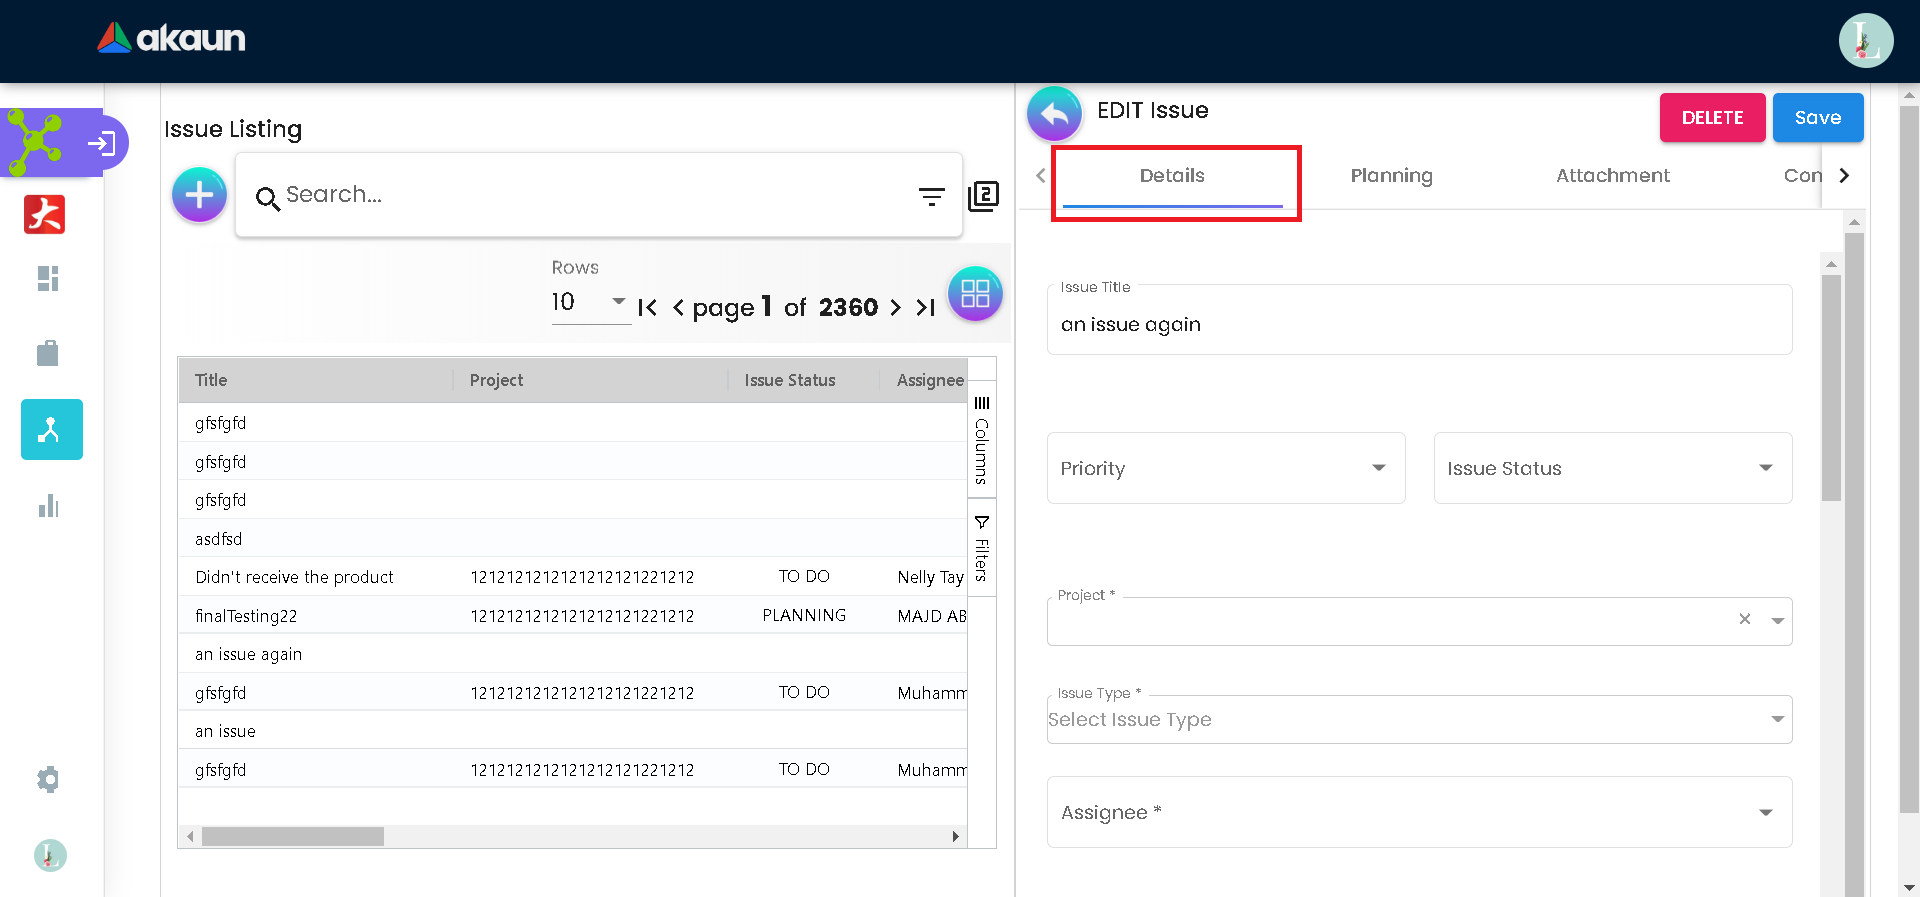Go back using the round arrow button
This screenshot has height=897, width=1920.
tap(1055, 114)
